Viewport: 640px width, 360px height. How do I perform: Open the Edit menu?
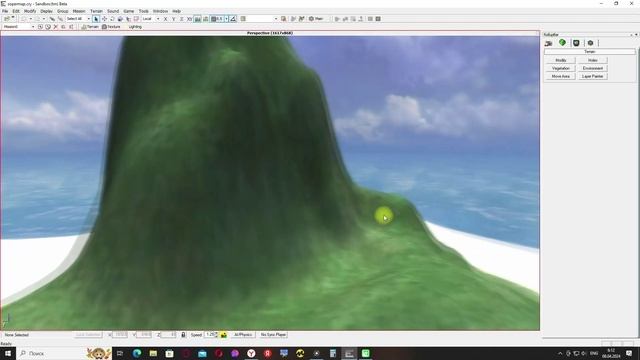click(x=16, y=11)
